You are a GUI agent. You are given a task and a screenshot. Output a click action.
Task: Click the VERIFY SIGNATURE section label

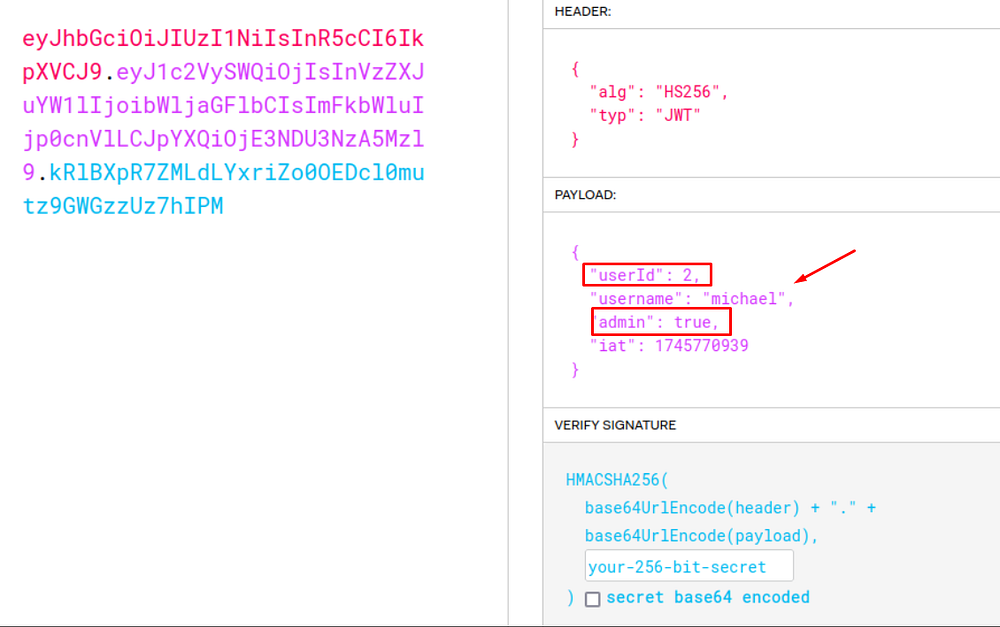615,425
